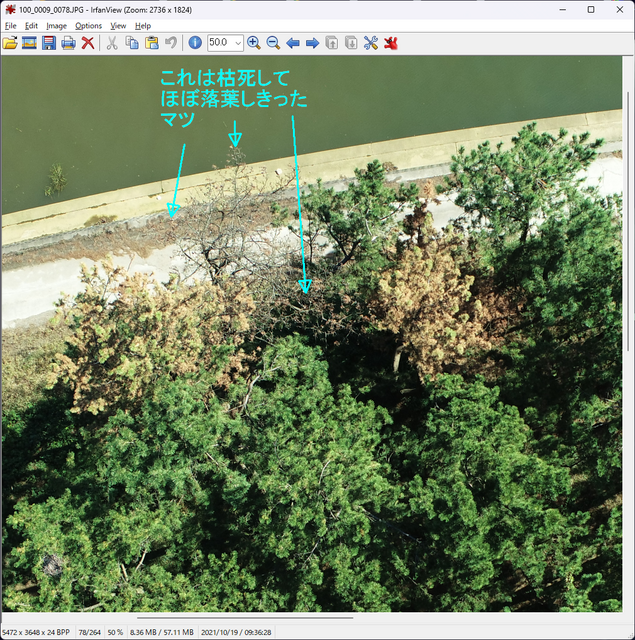Click the vertical scrollbar thumb
This screenshot has width=635, height=640.
pos(628,221)
